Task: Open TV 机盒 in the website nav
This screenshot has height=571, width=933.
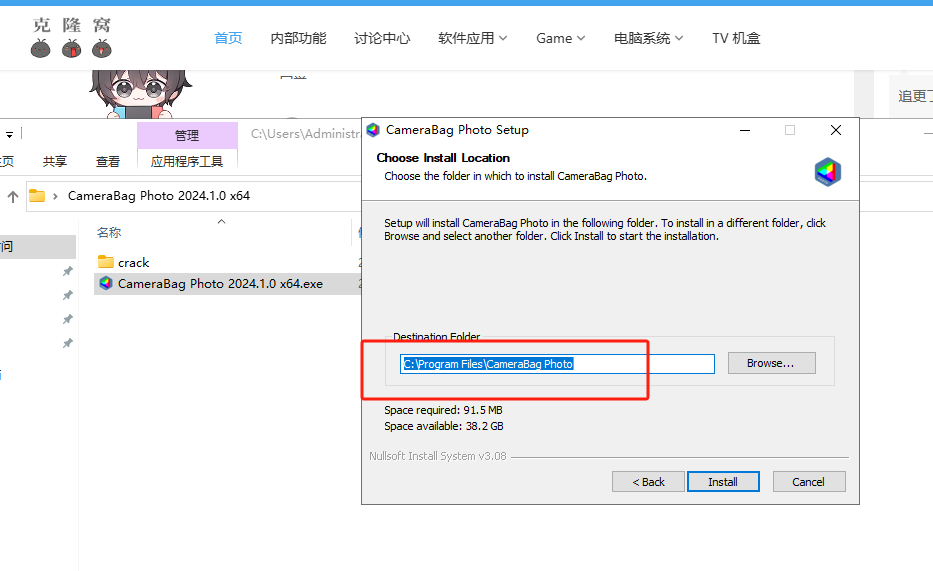Action: [736, 38]
